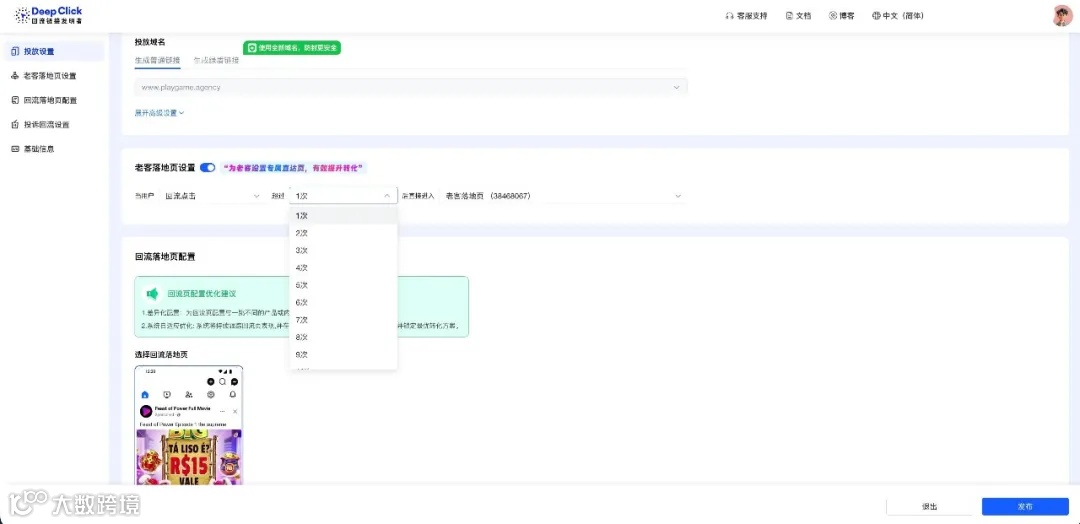This screenshot has height=524, width=1080.
Task: Switch to the 生成普通链接 tab
Action: (157, 60)
